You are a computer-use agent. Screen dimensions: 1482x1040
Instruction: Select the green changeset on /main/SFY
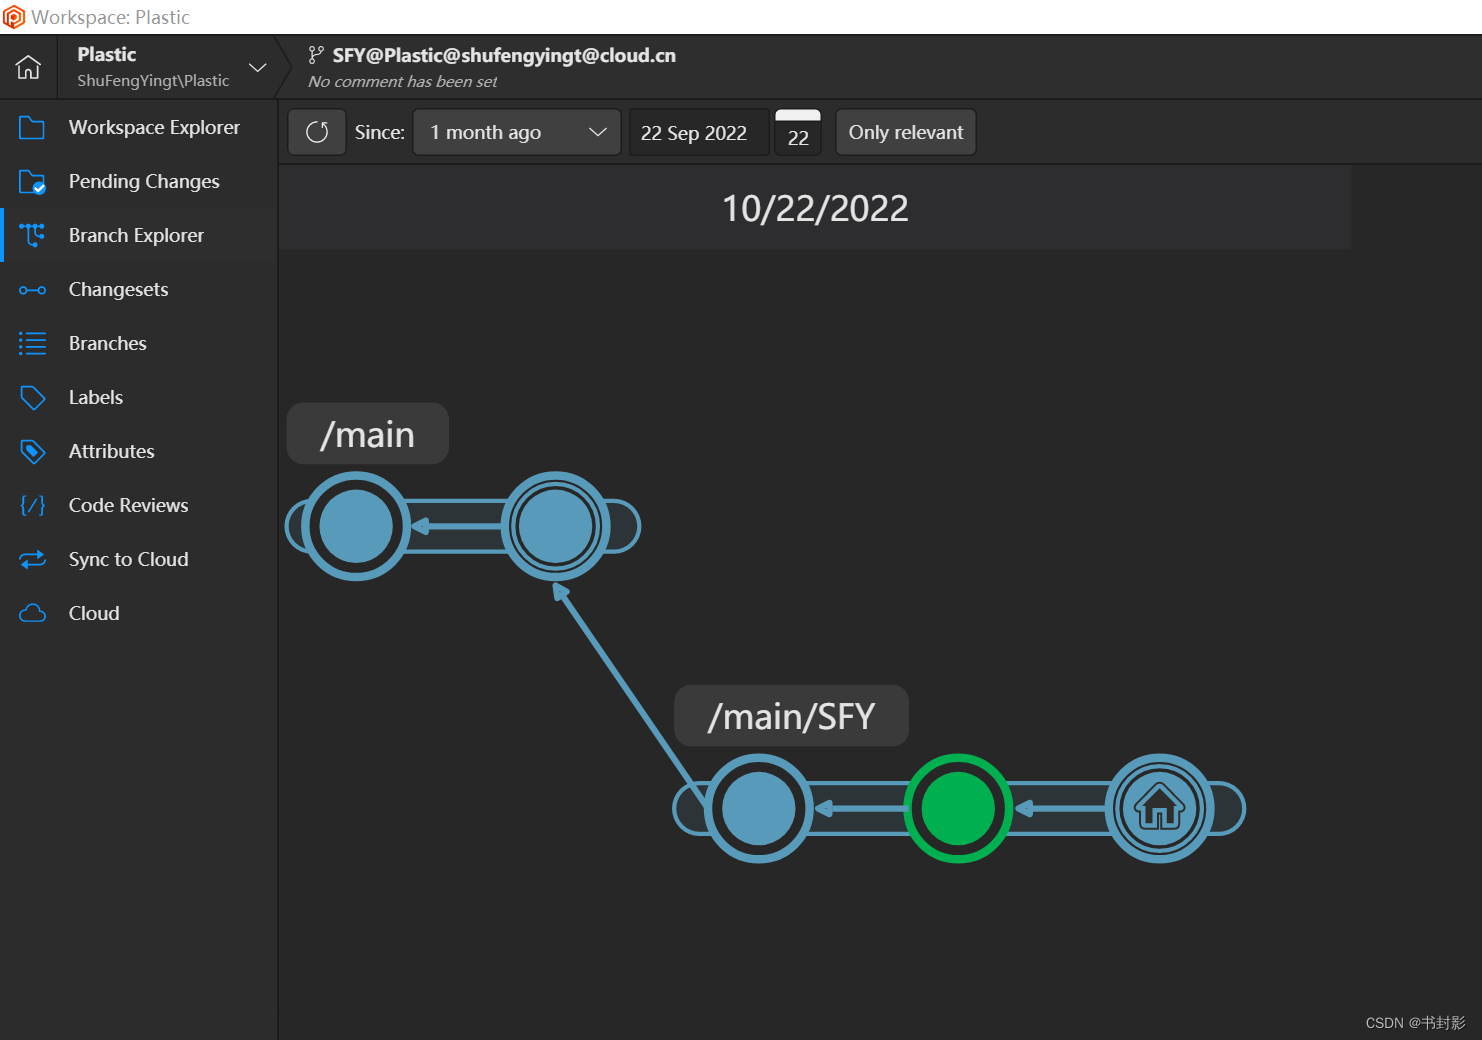click(x=958, y=808)
